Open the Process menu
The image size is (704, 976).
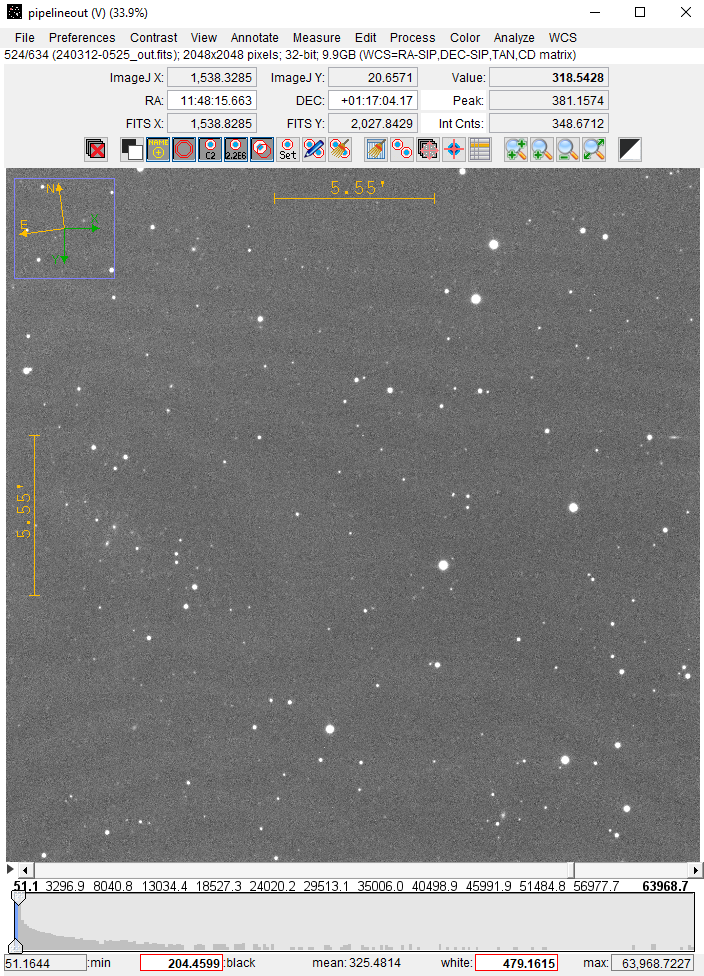(412, 38)
